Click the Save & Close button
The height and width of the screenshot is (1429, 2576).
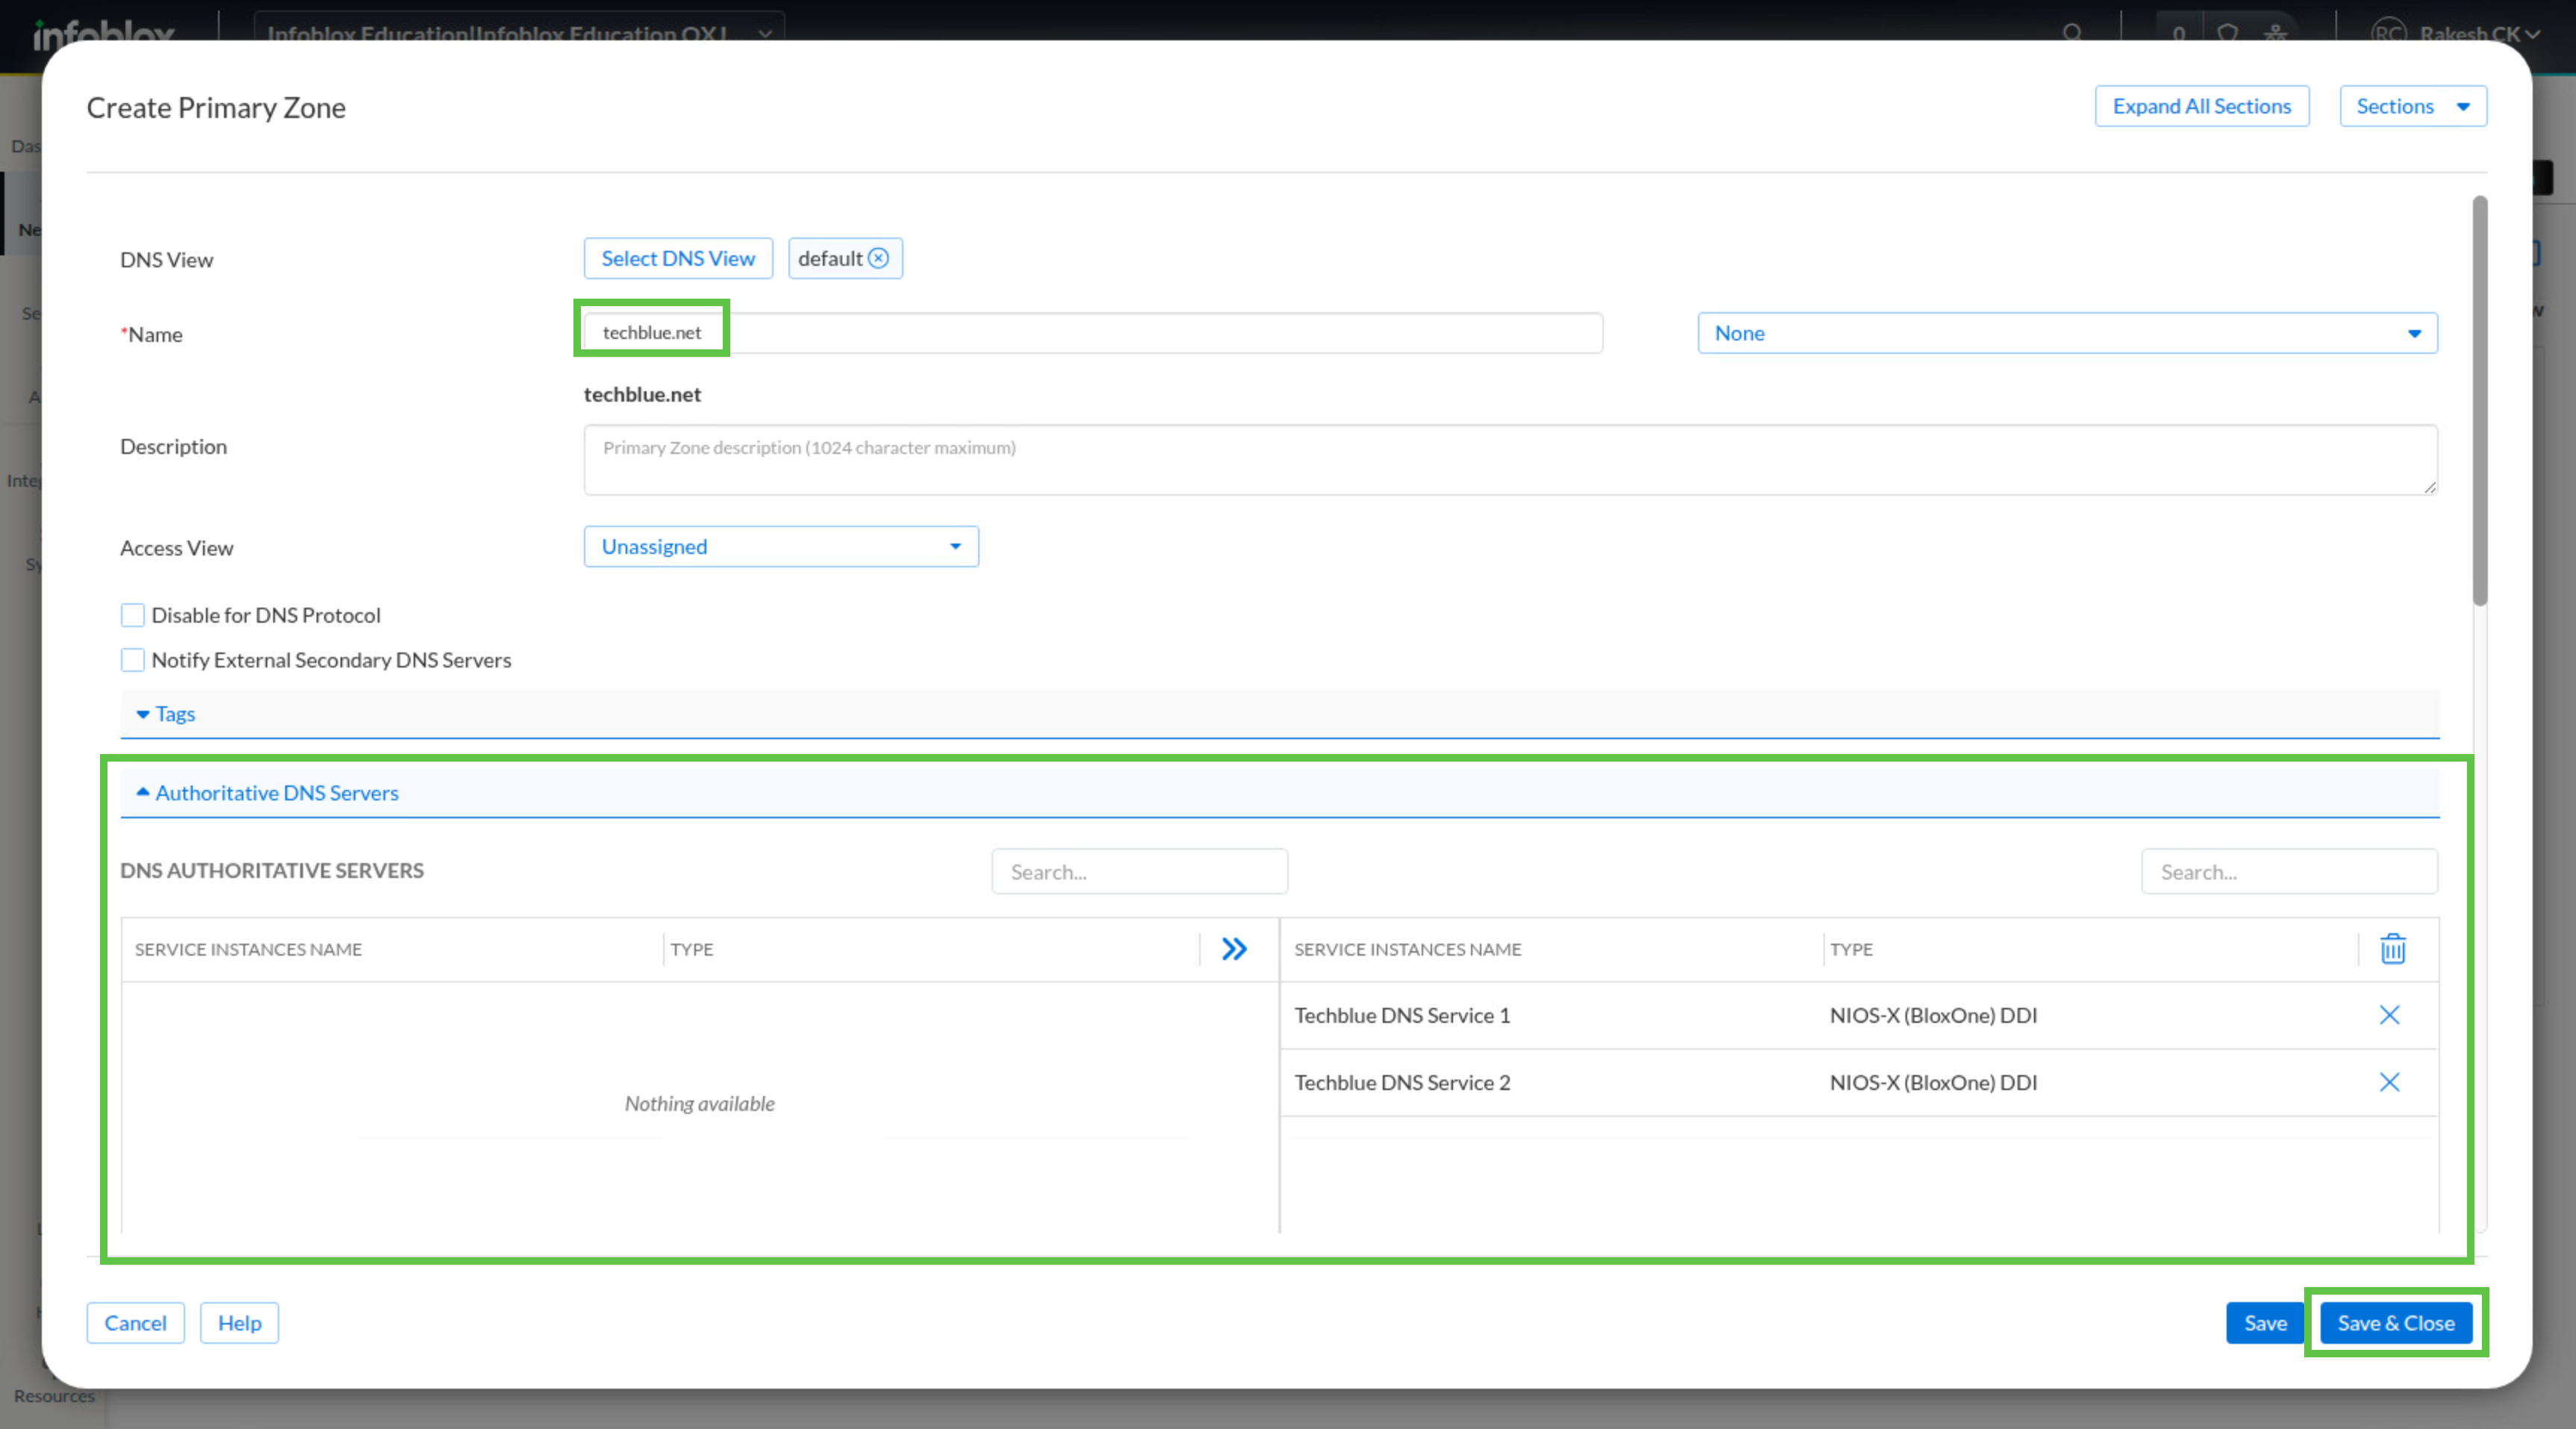[2396, 1323]
